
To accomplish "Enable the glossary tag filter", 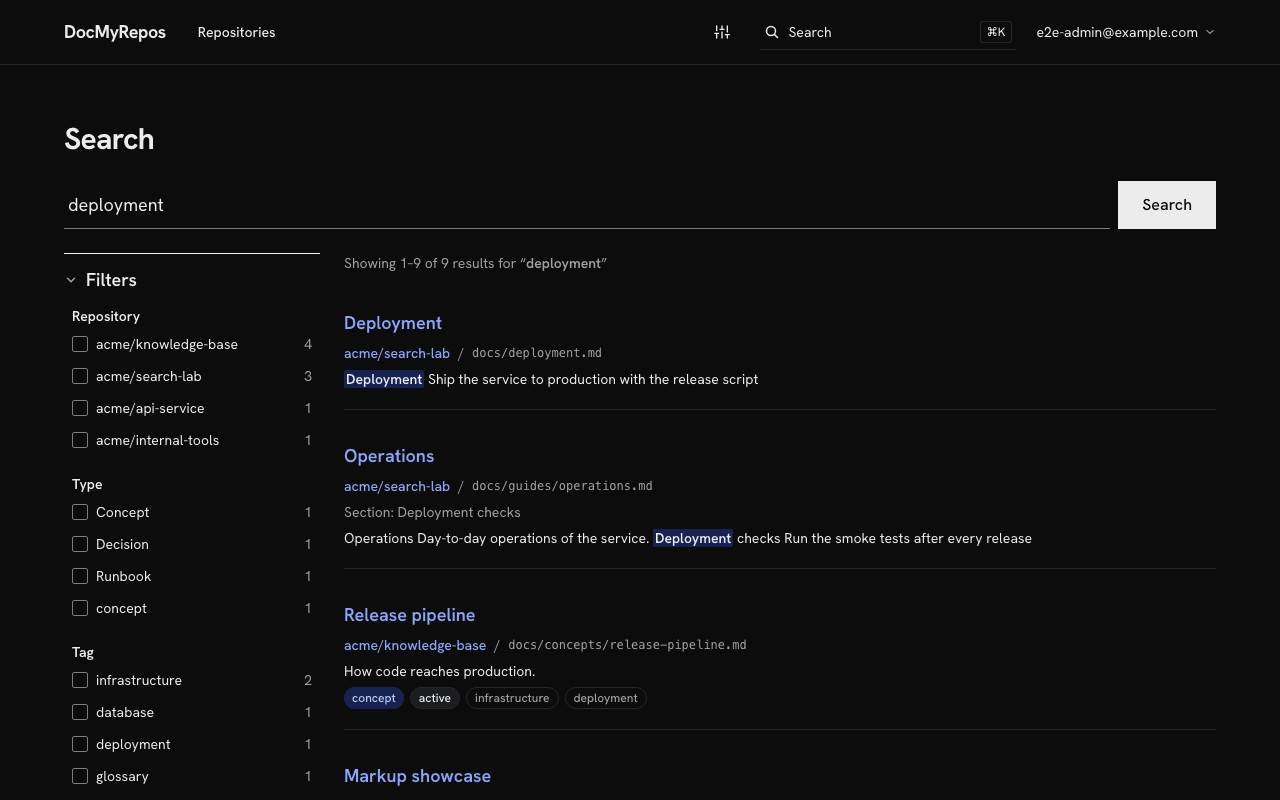I will [x=80, y=776].
